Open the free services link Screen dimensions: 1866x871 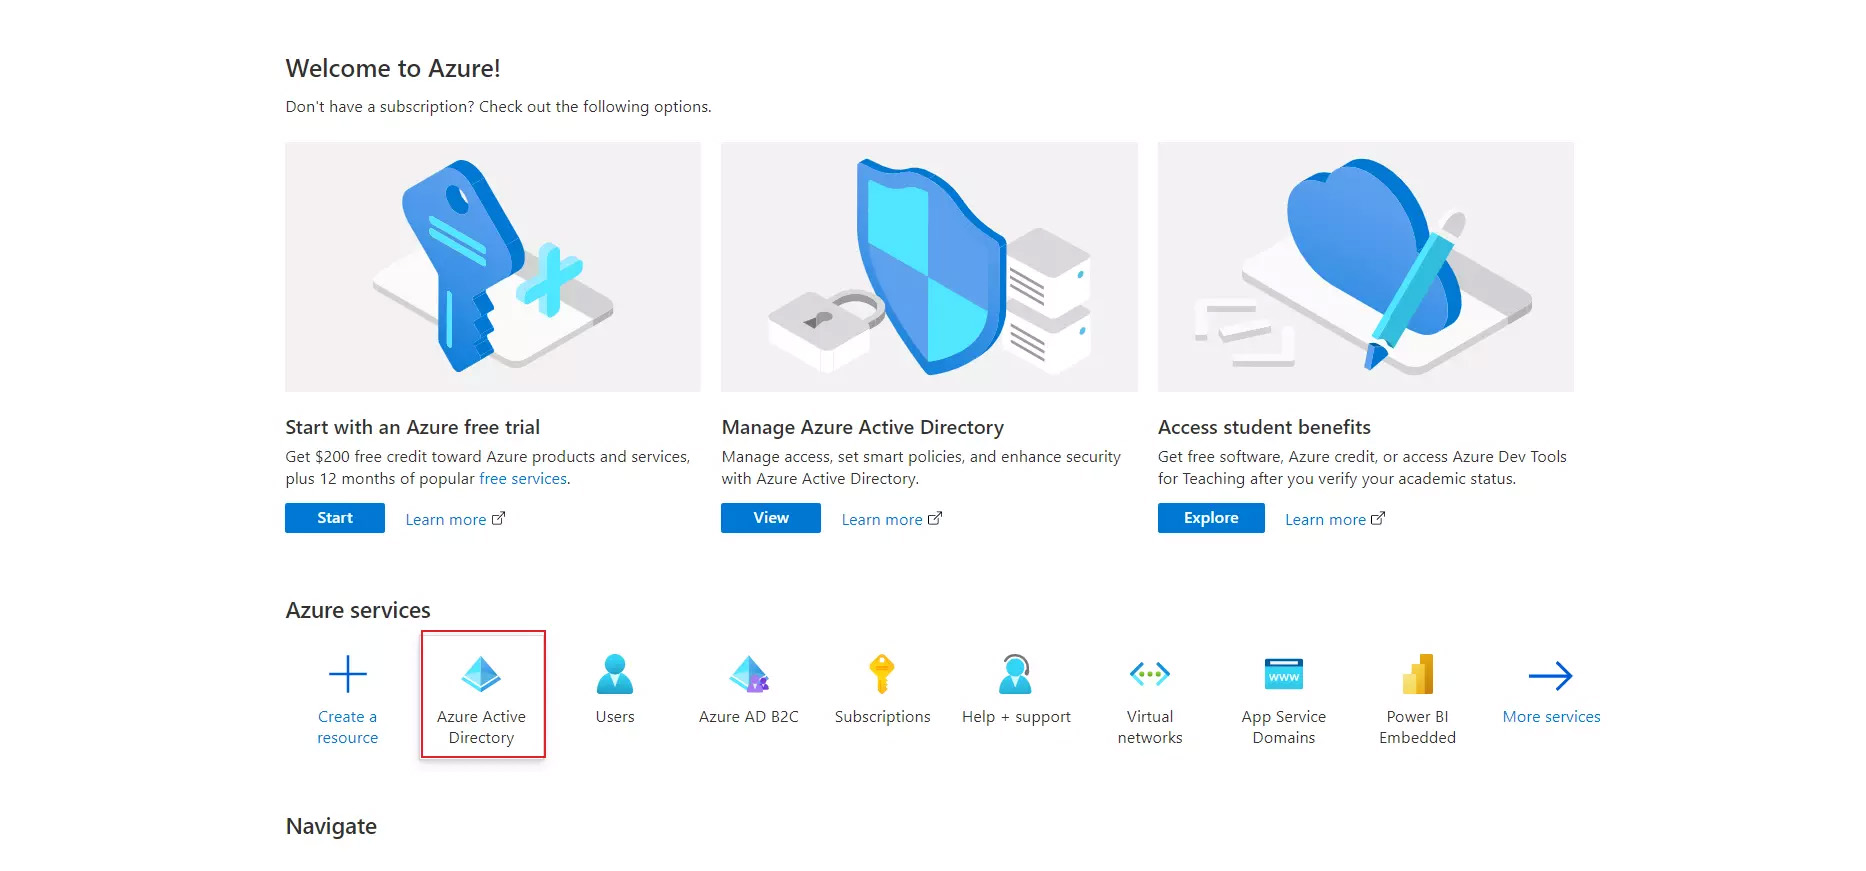(x=523, y=479)
